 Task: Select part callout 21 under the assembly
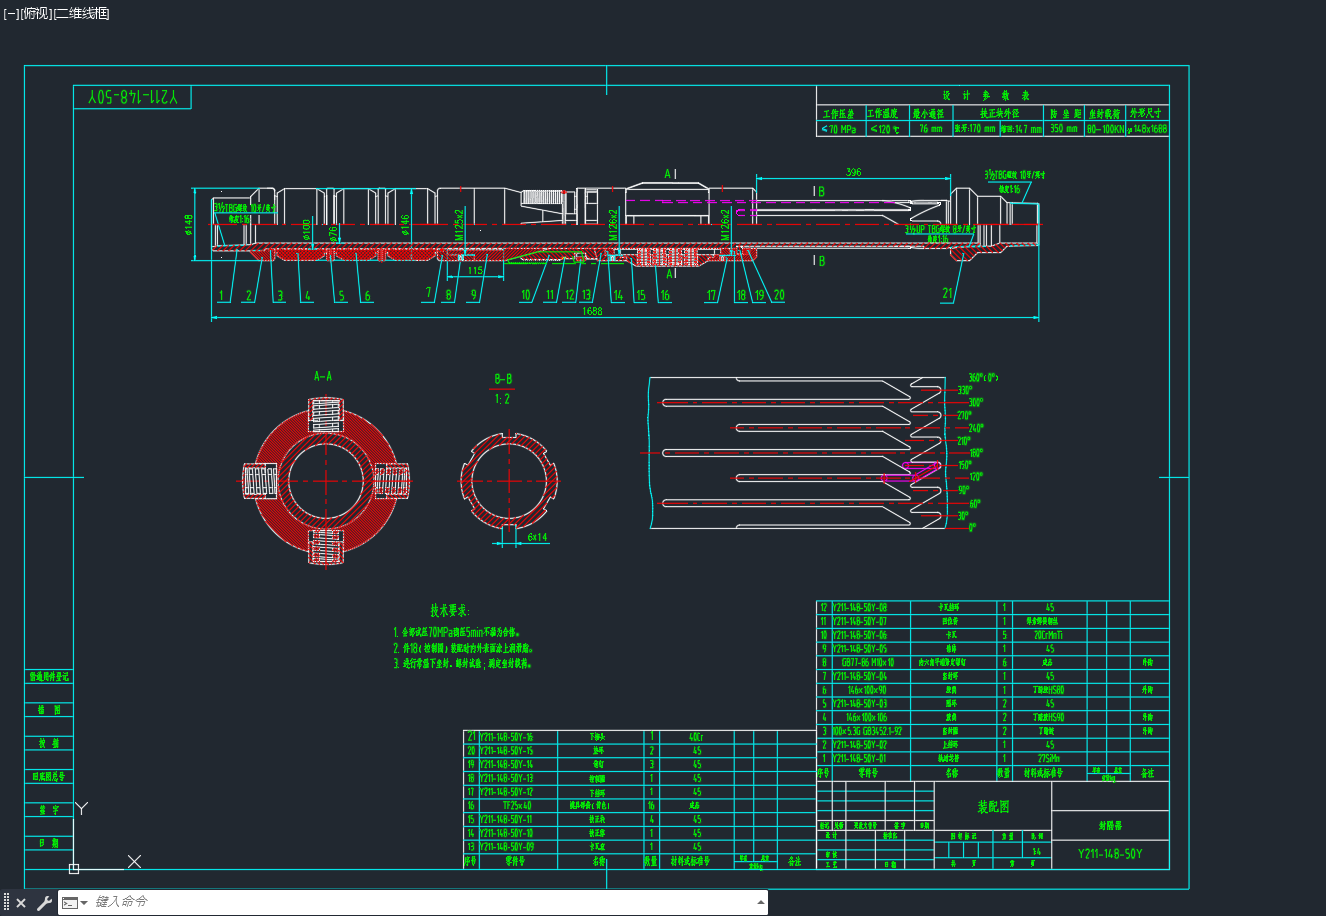click(948, 294)
